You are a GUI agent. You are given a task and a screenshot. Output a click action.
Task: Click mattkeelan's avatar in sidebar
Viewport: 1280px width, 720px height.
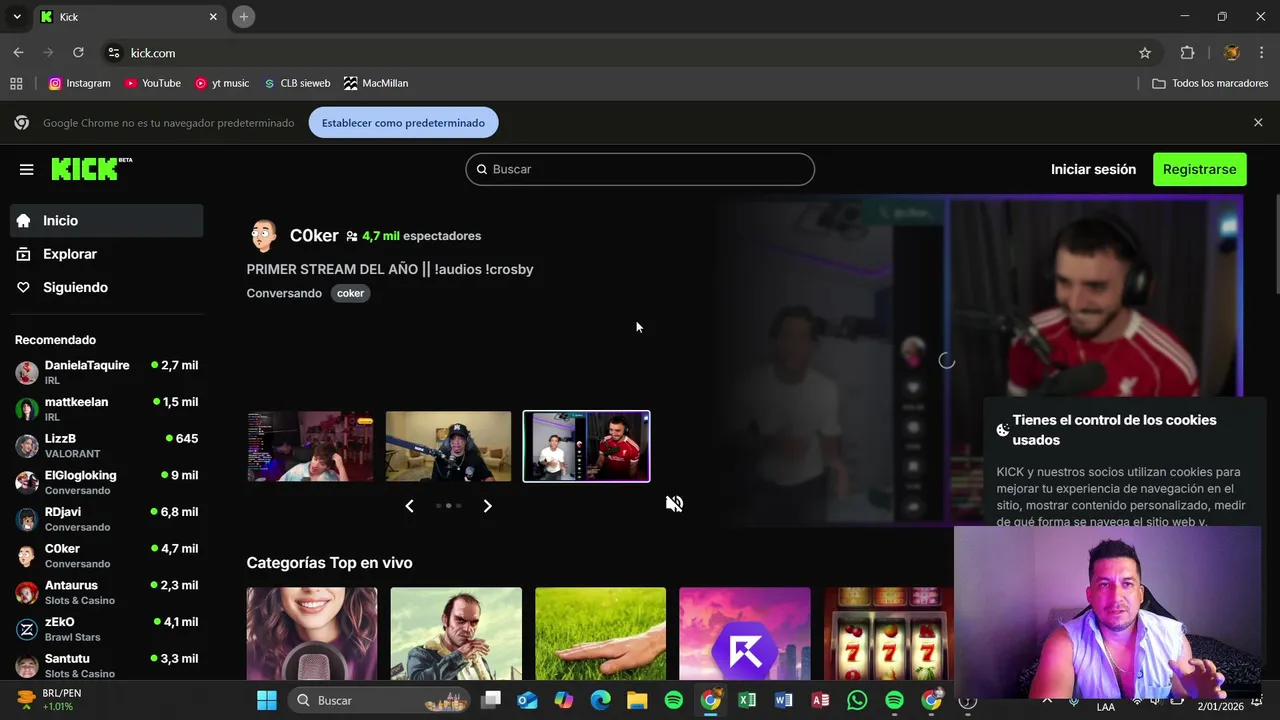point(27,409)
